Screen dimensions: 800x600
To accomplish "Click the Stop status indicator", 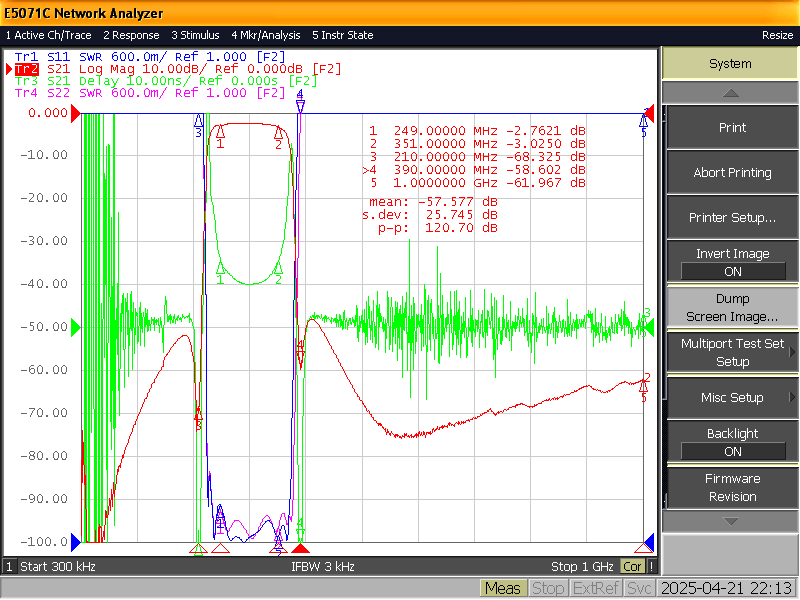I will tap(548, 589).
